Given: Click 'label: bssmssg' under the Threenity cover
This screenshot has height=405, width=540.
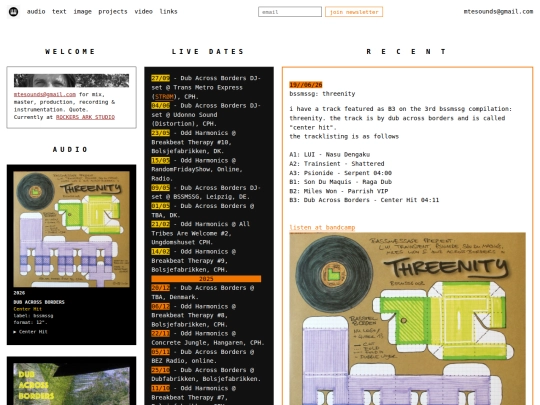Looking at the screenshot, I should click(x=33, y=315).
